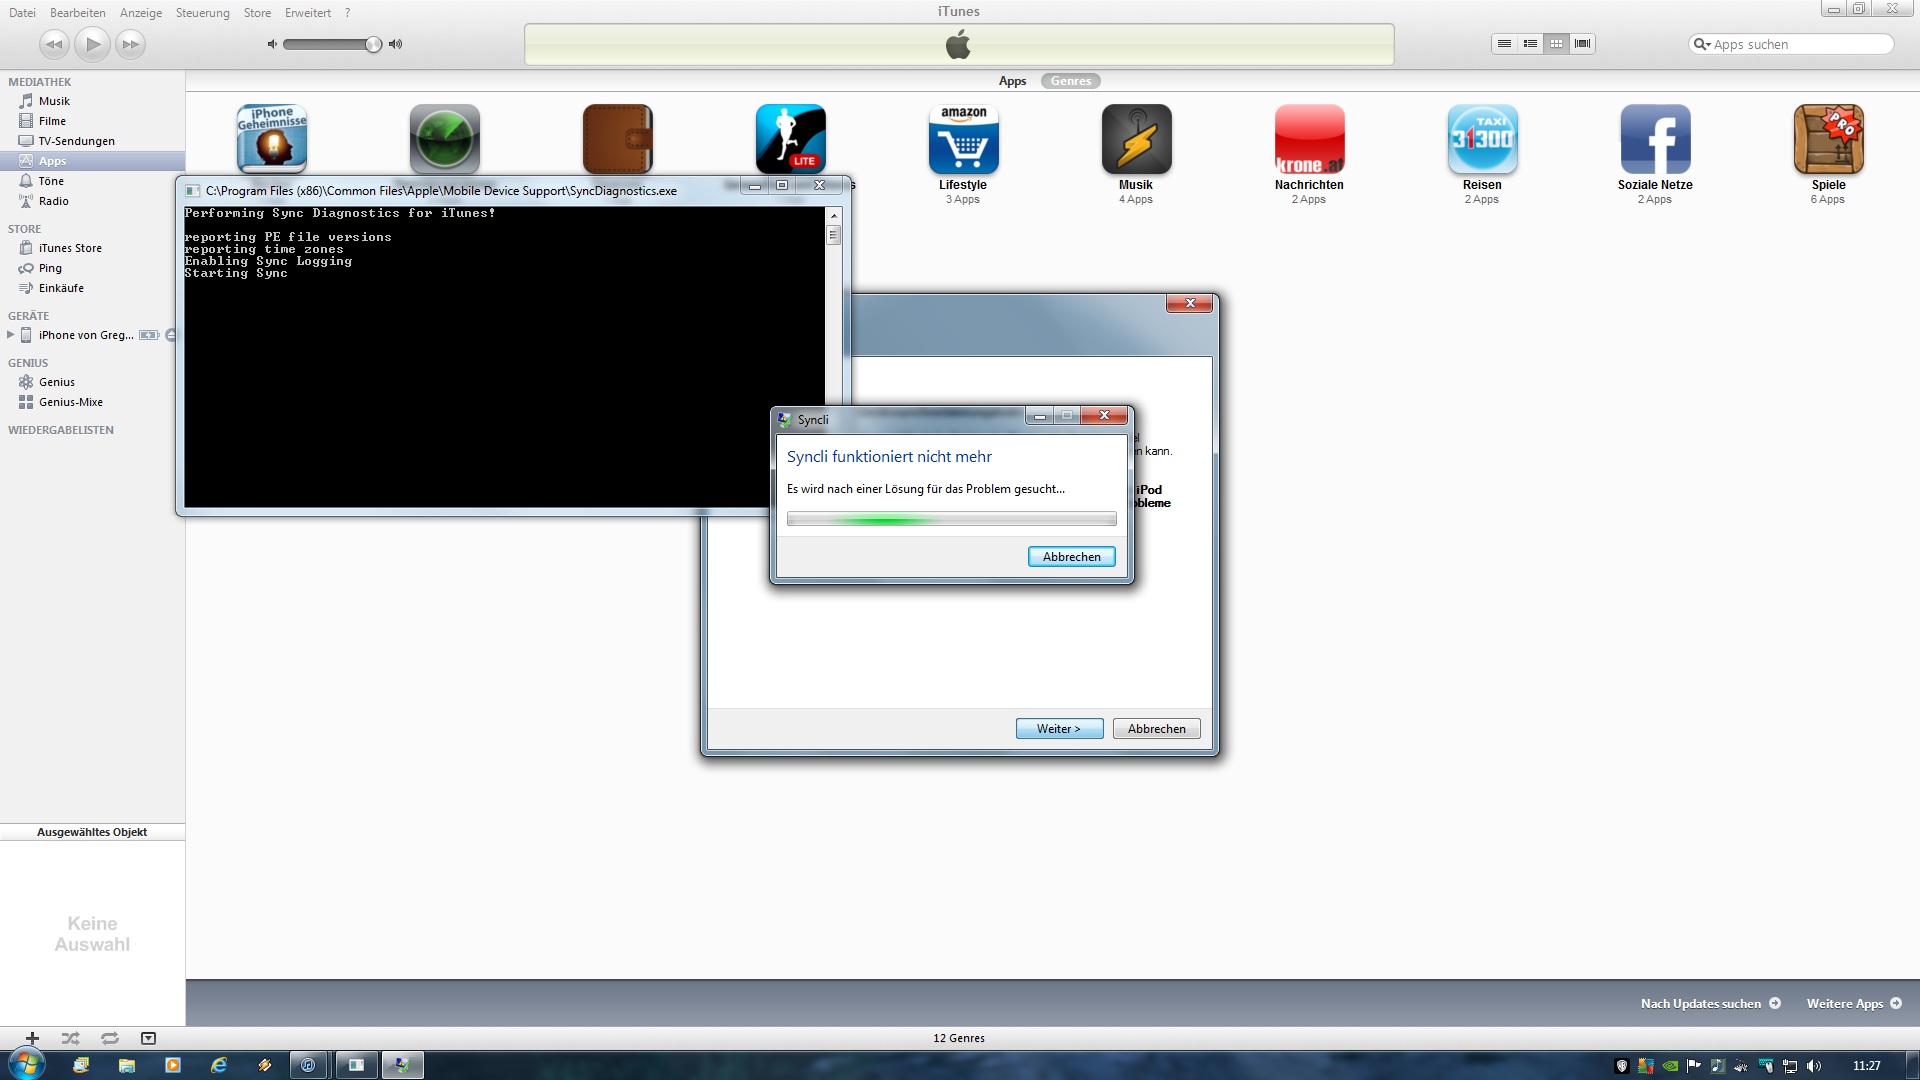This screenshot has height=1080, width=1920.
Task: Click the Weiter > button
Action: click(x=1059, y=729)
